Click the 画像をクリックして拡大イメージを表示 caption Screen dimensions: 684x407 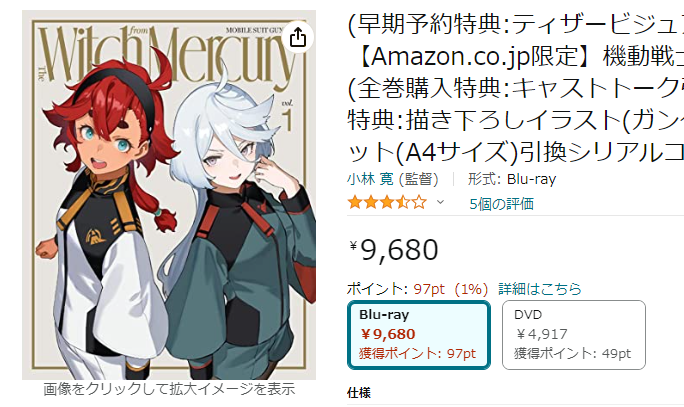pos(169,389)
